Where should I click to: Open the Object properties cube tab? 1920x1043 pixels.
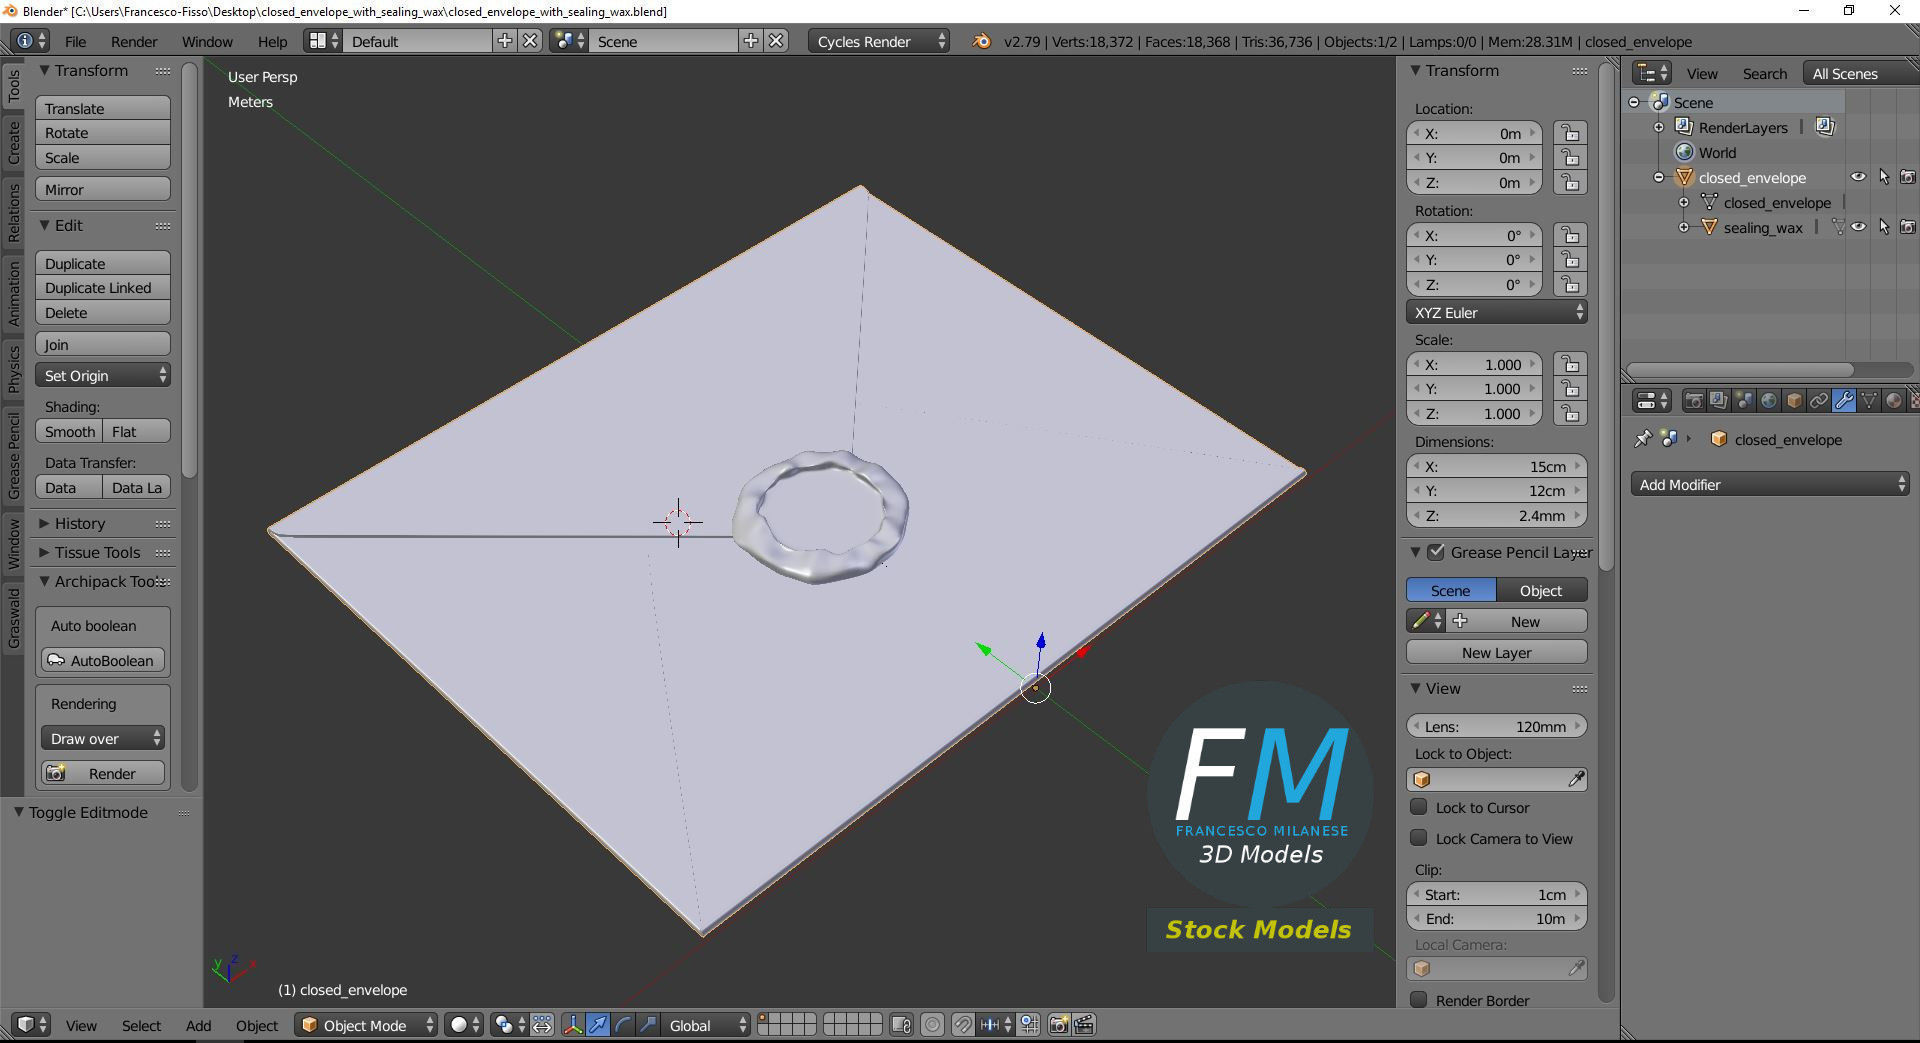1794,401
